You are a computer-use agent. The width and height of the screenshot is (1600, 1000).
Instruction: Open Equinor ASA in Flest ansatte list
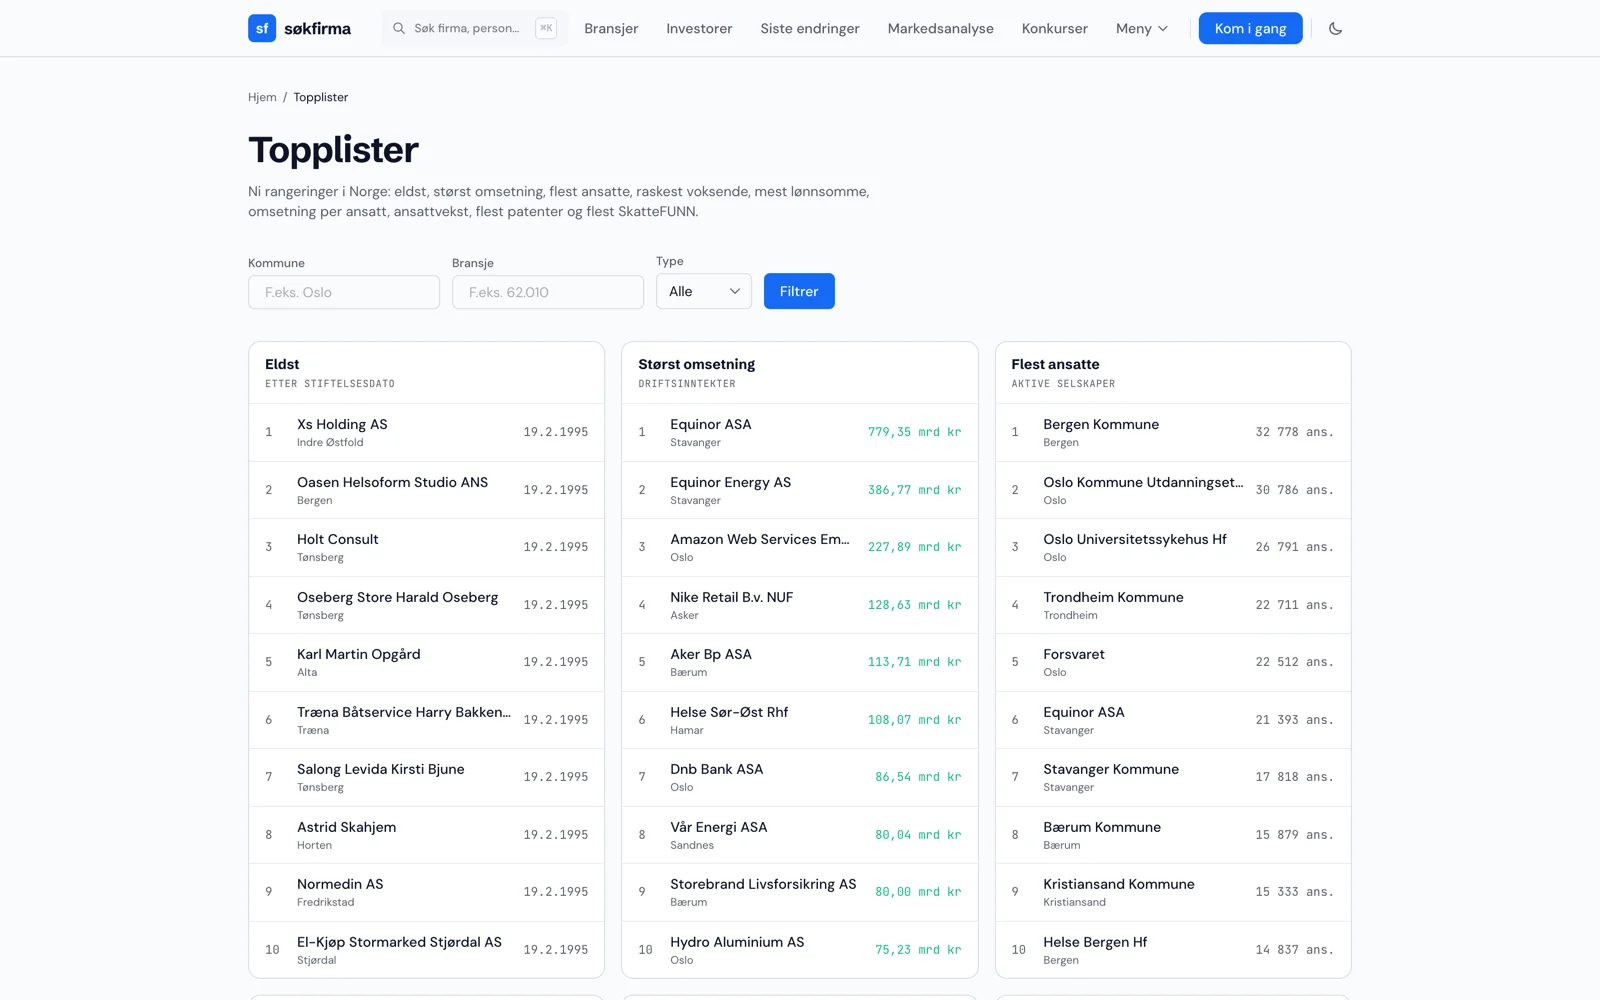pos(1173,720)
